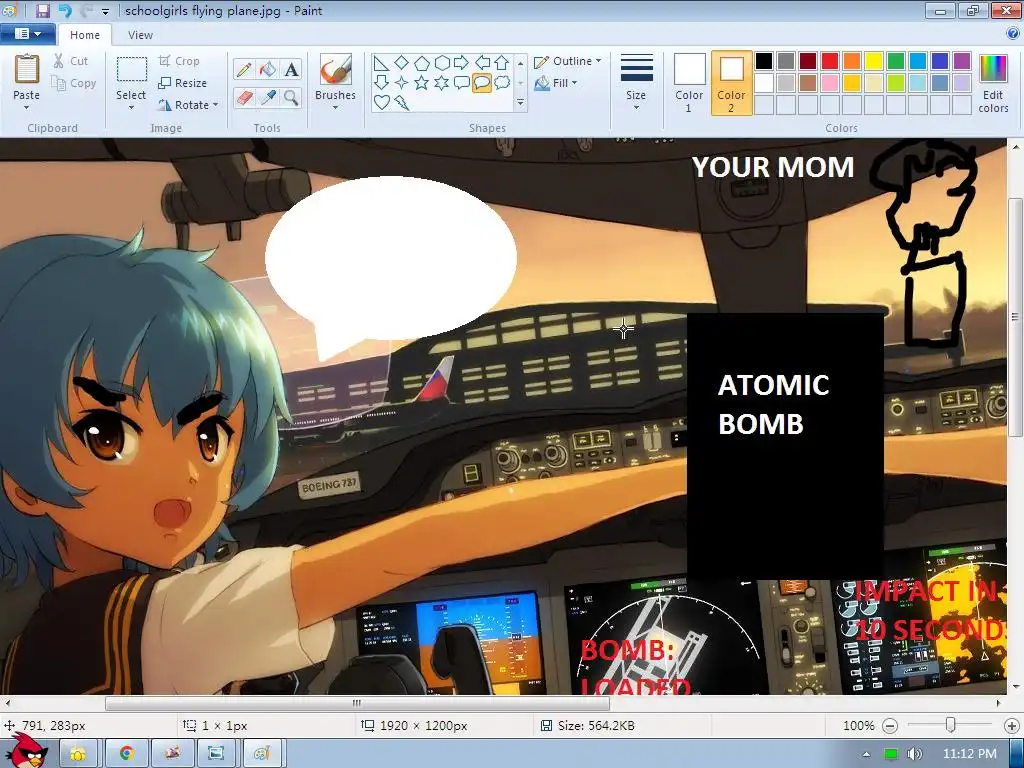Open the Paste dropdown arrow
1024x768 pixels.
(x=26, y=108)
